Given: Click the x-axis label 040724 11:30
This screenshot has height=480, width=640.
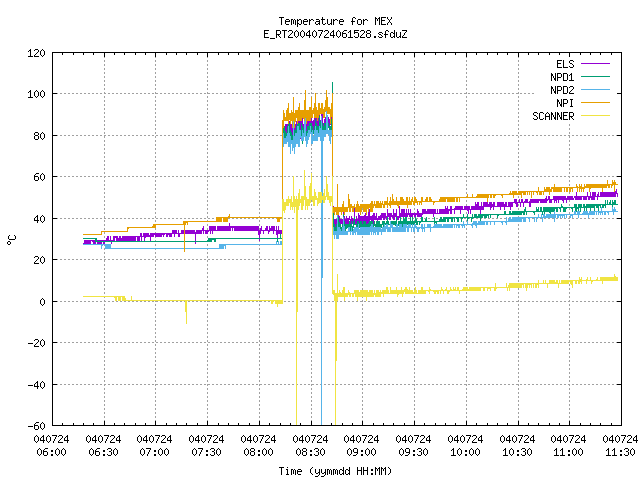Looking at the screenshot, I should (620, 446).
